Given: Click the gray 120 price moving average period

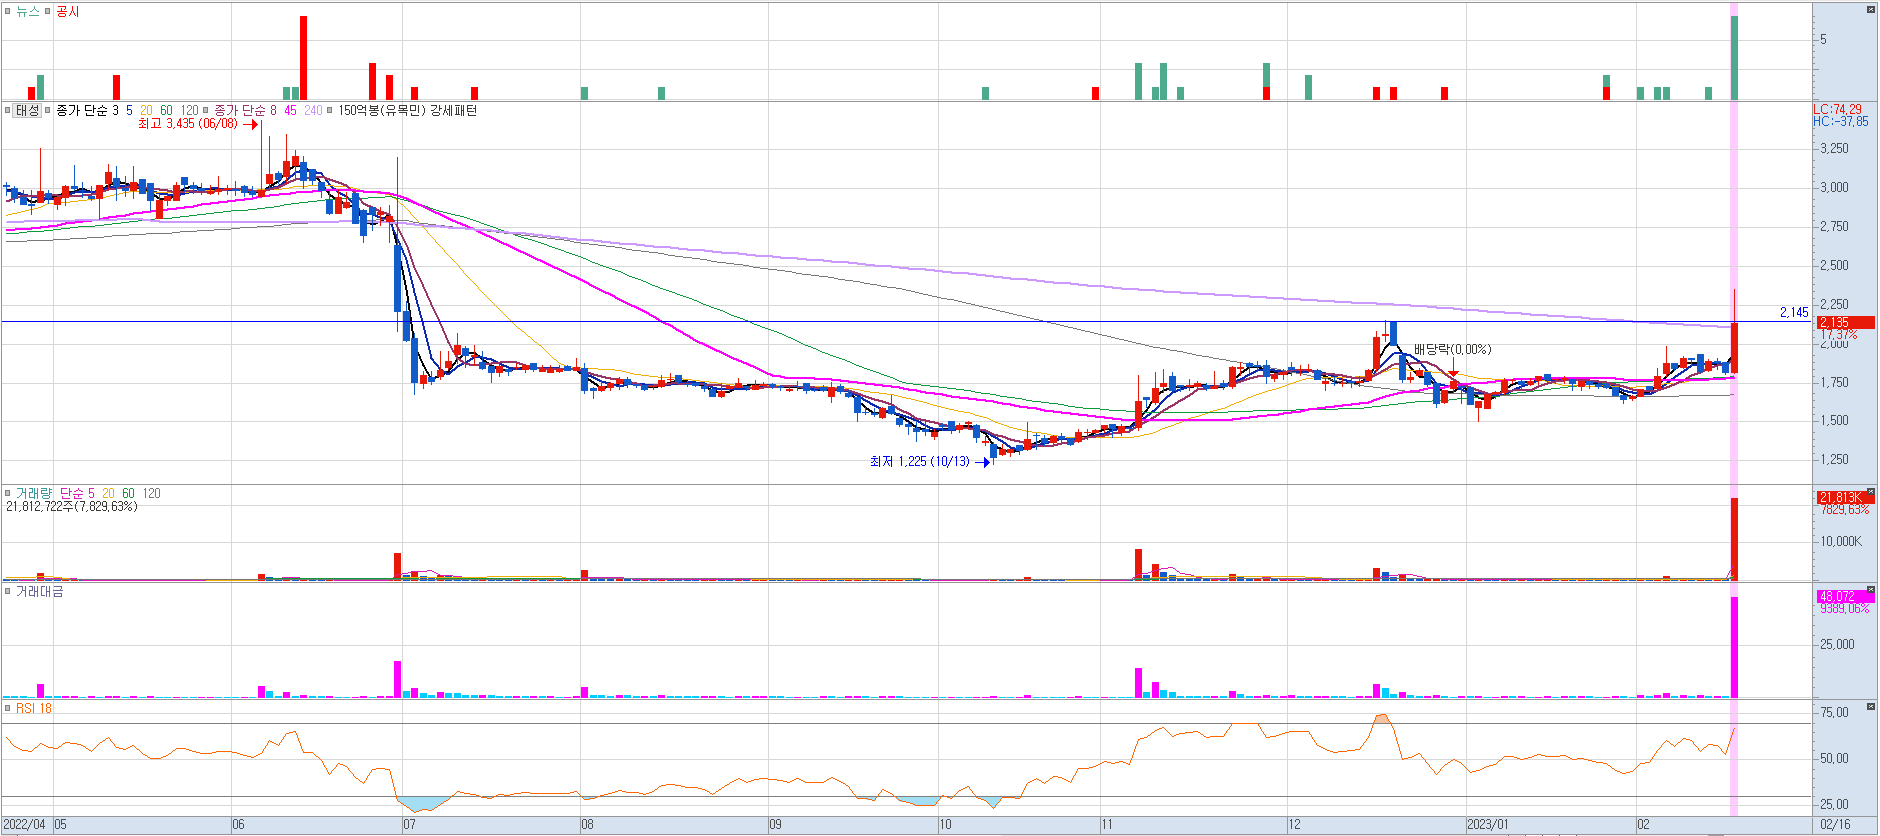Looking at the screenshot, I should pos(189,110).
